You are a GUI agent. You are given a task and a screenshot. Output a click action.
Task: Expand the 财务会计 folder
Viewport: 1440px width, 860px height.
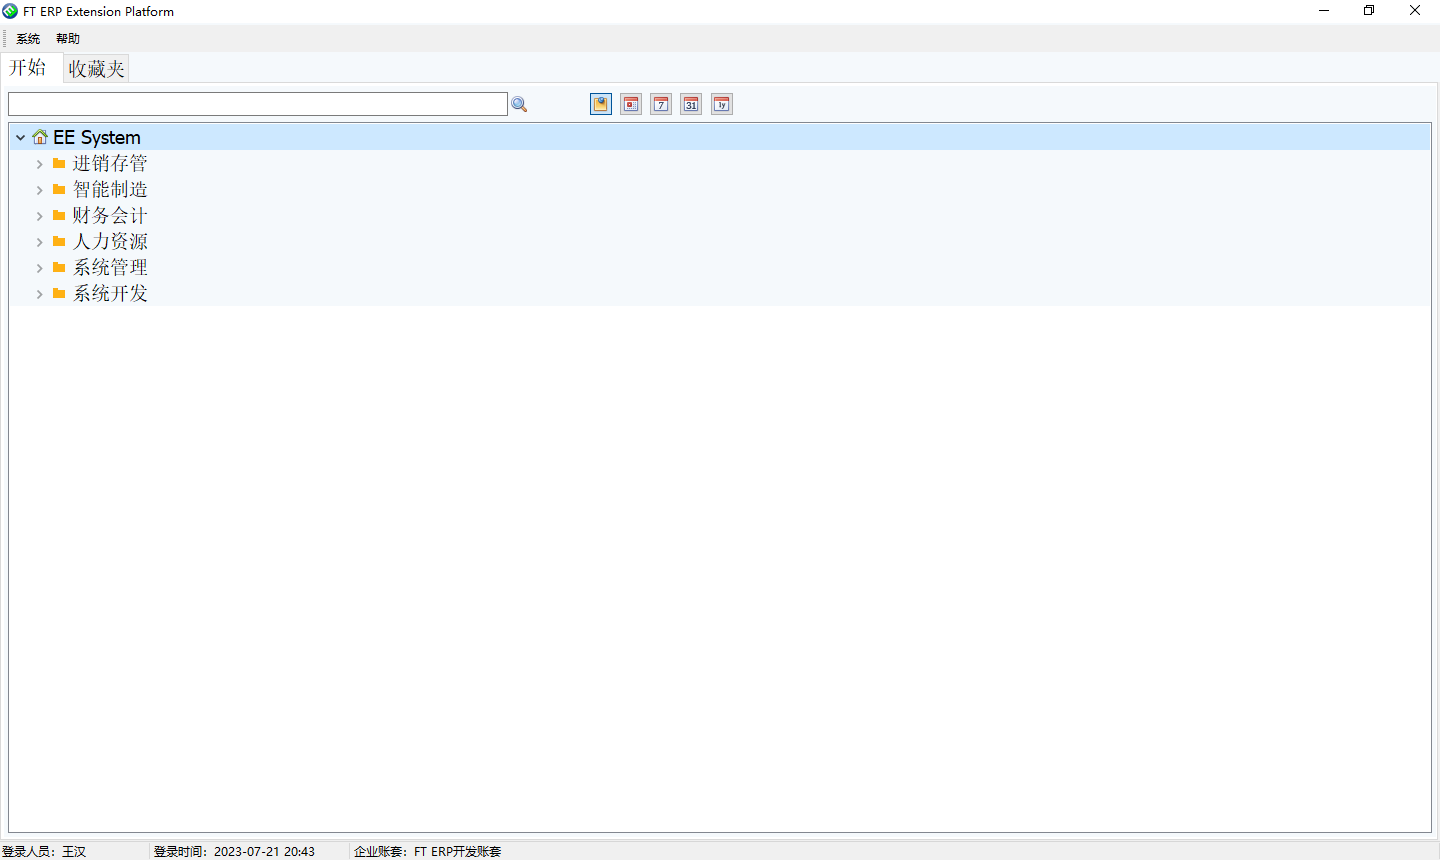[x=39, y=216]
